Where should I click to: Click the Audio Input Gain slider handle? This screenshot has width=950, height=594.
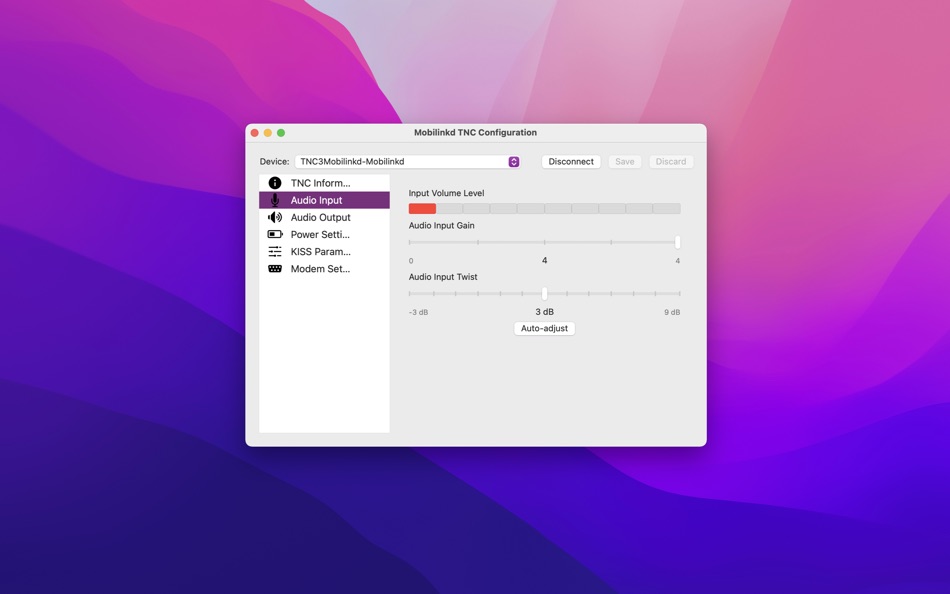676,242
